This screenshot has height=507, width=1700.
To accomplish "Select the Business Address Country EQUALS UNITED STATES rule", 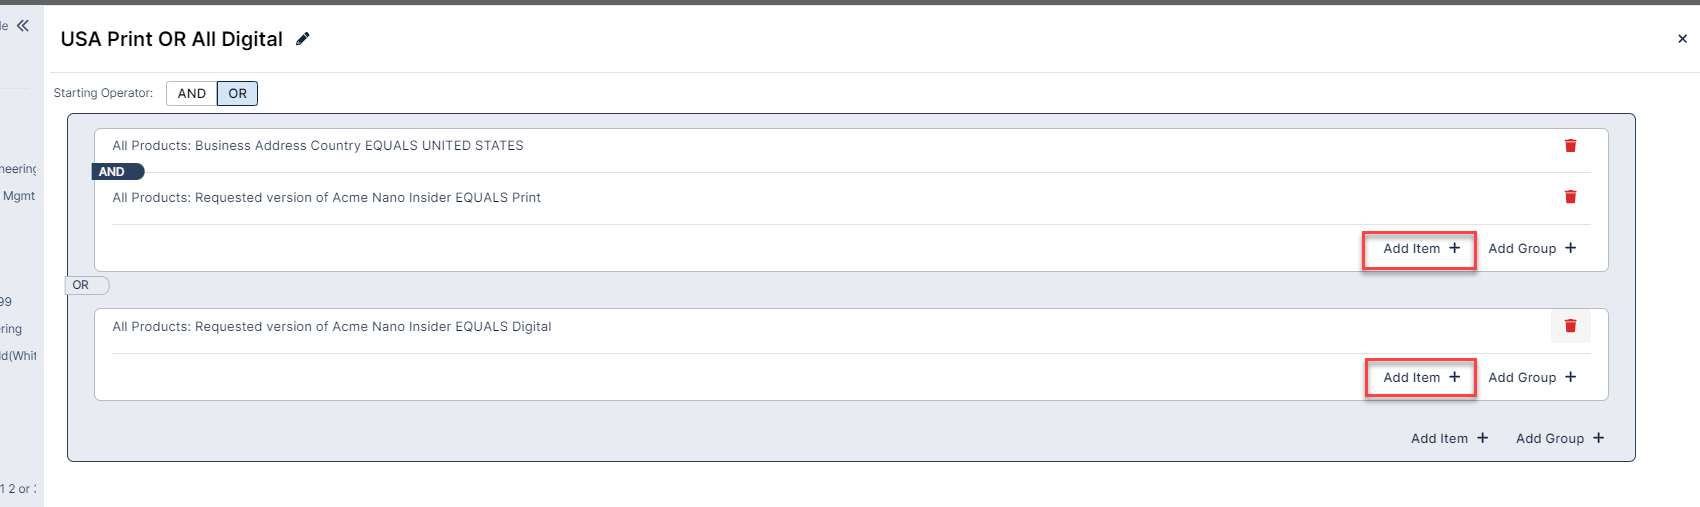I will [318, 146].
